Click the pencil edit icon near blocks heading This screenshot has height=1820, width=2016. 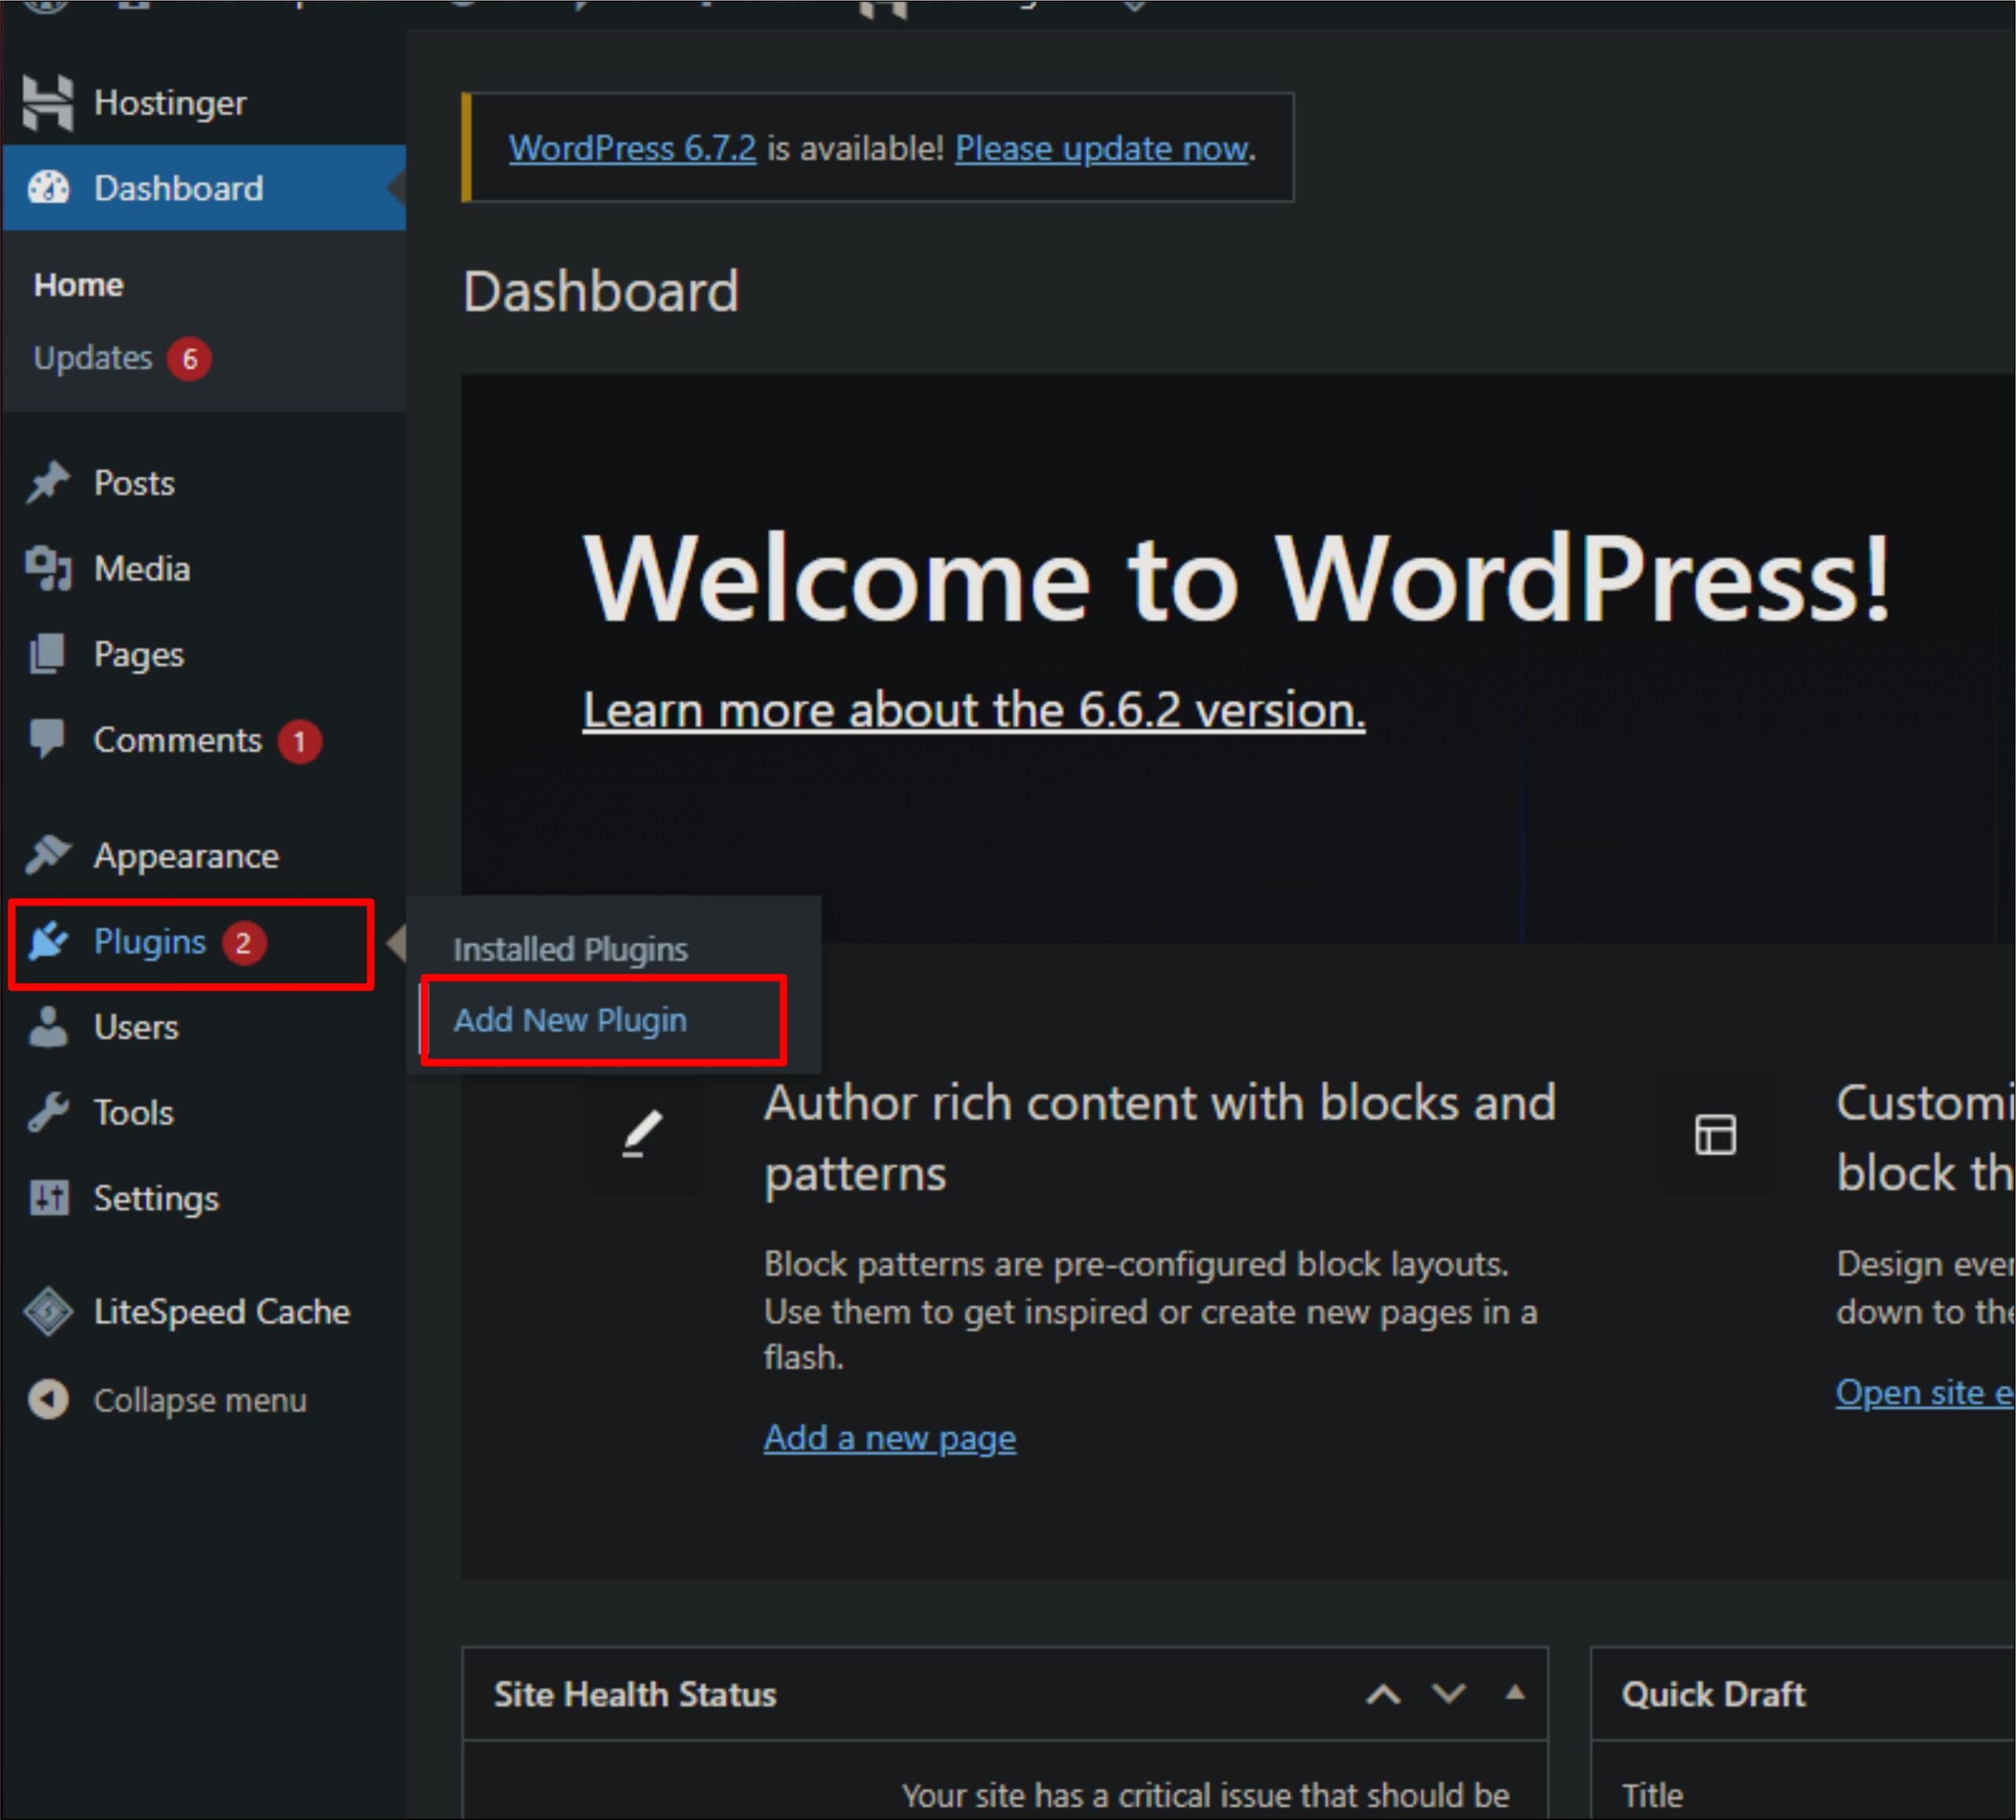(x=643, y=1134)
